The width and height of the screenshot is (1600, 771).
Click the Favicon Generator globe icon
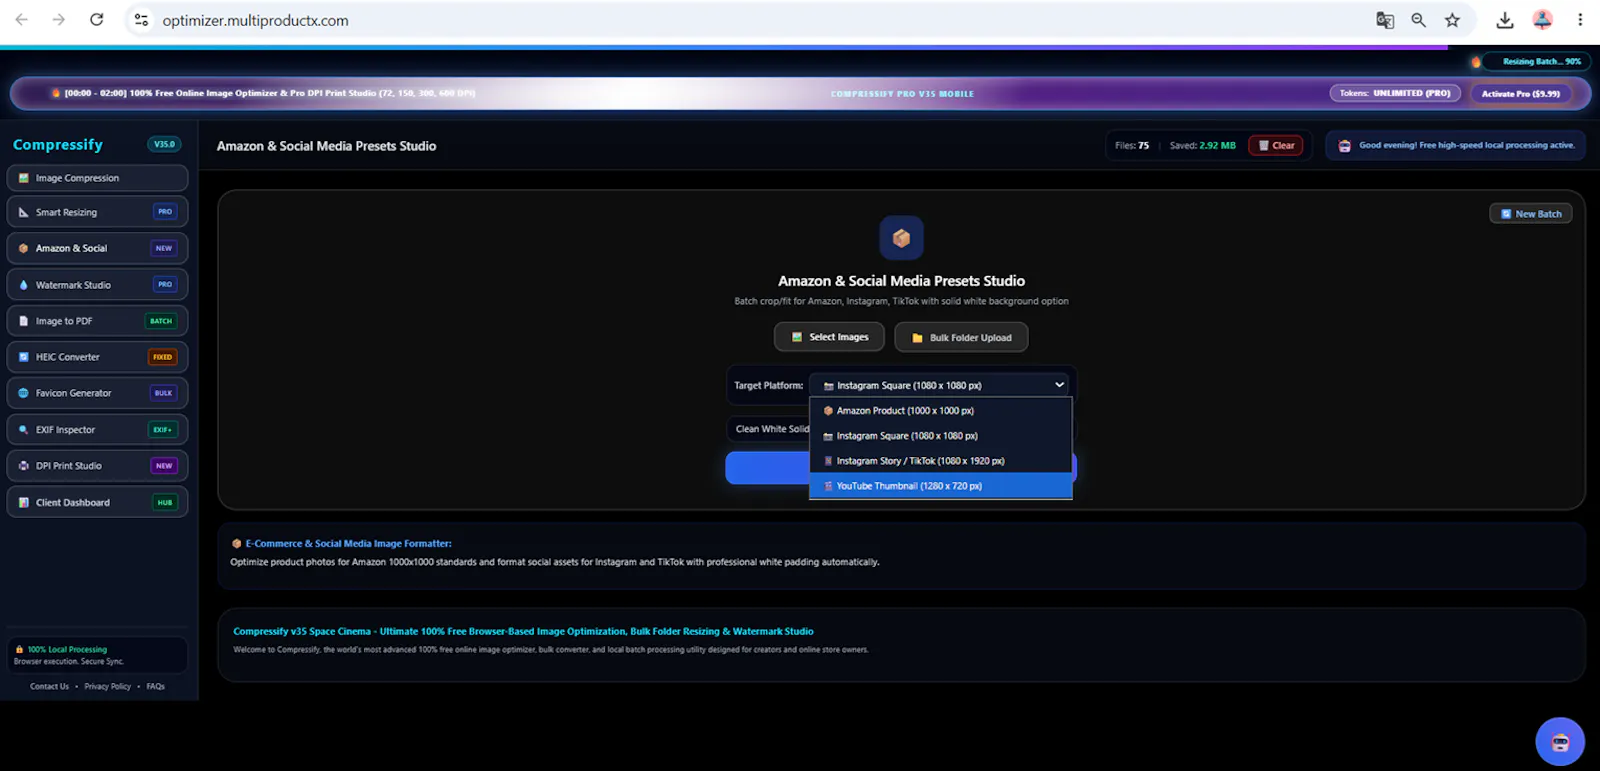click(x=24, y=393)
